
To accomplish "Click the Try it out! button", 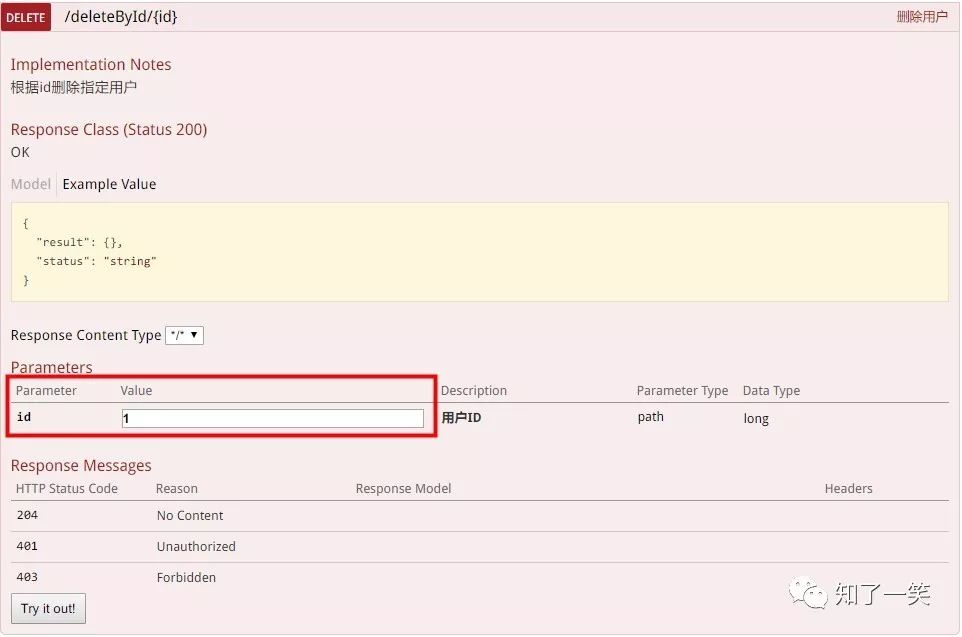I will coord(48,608).
